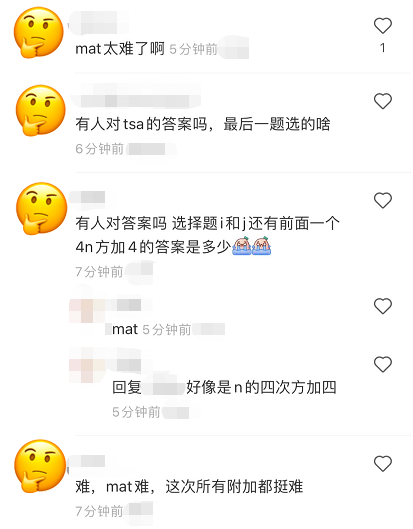The height and width of the screenshot is (529, 413).
Task: Open avatar of "mat太难了啊" commenter
Action: point(39,32)
